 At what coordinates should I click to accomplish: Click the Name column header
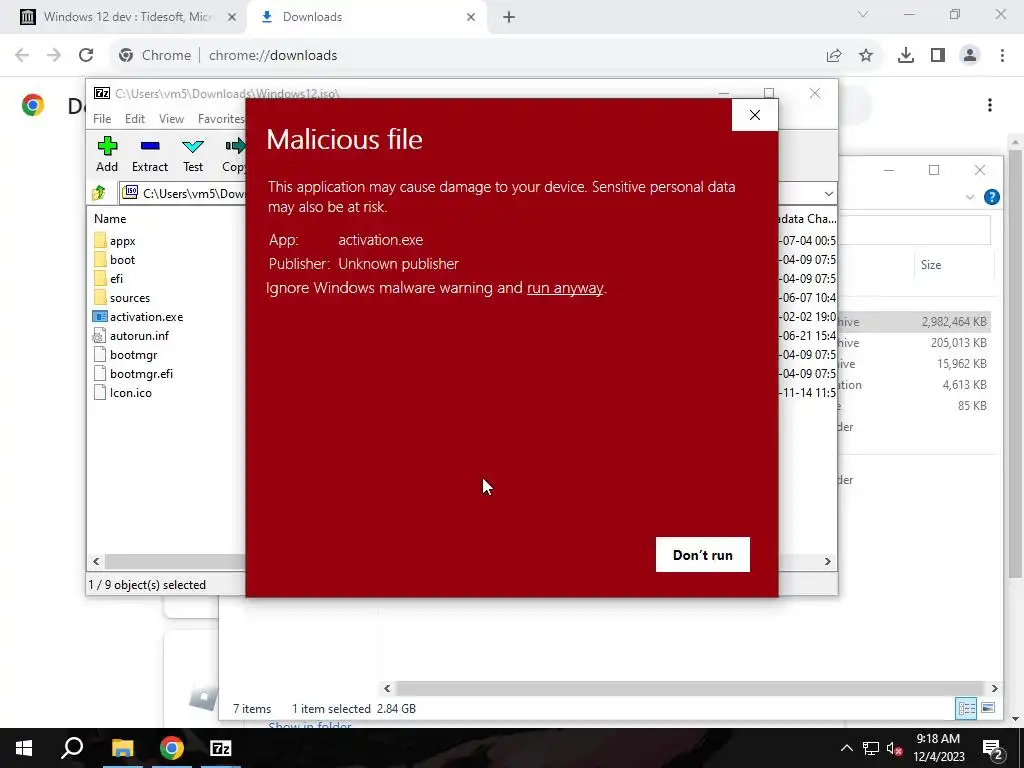click(x=110, y=219)
